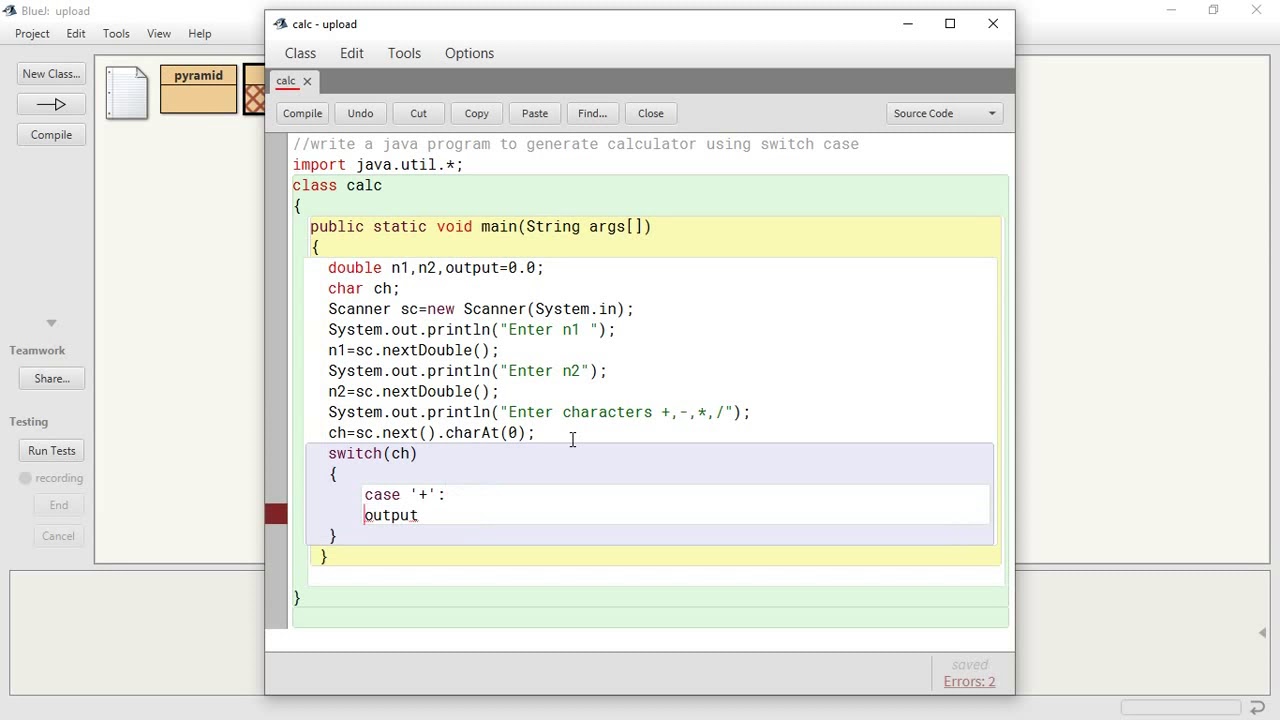Click the 'output' text in code
1280x720 pixels.
tap(391, 516)
